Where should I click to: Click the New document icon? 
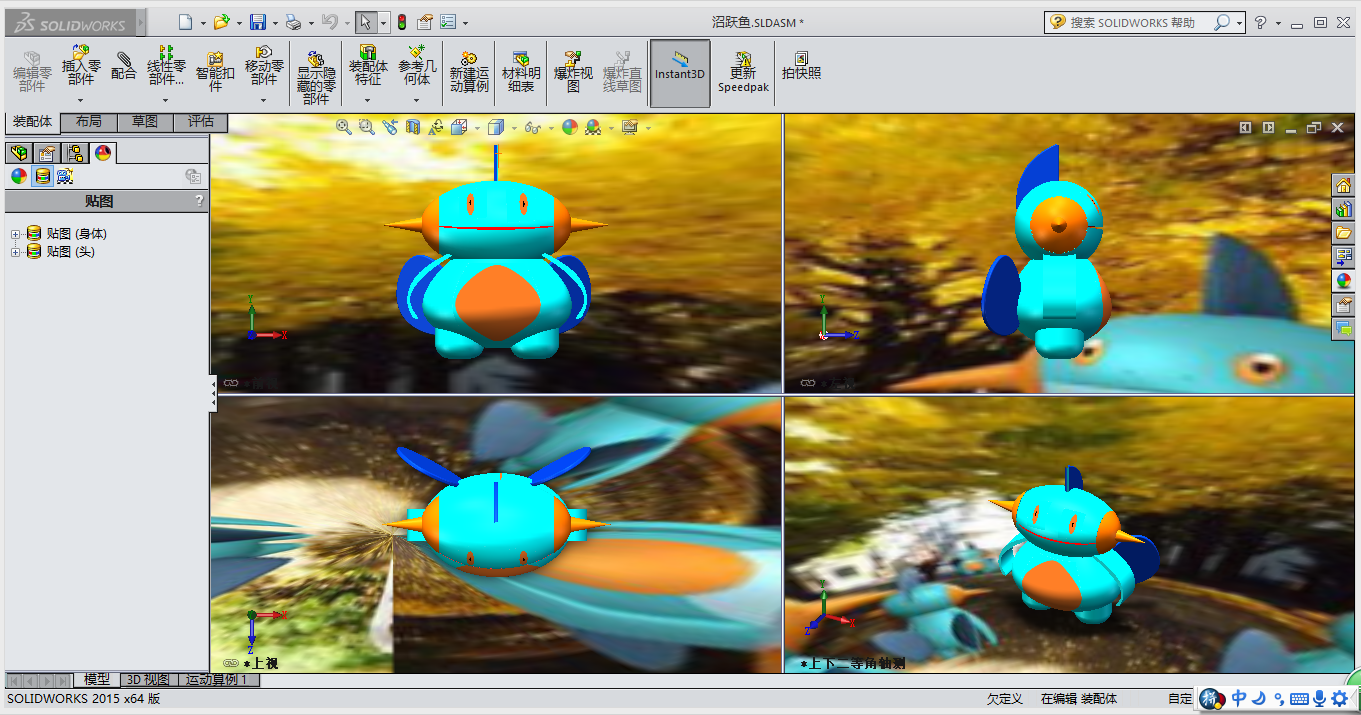pos(185,22)
